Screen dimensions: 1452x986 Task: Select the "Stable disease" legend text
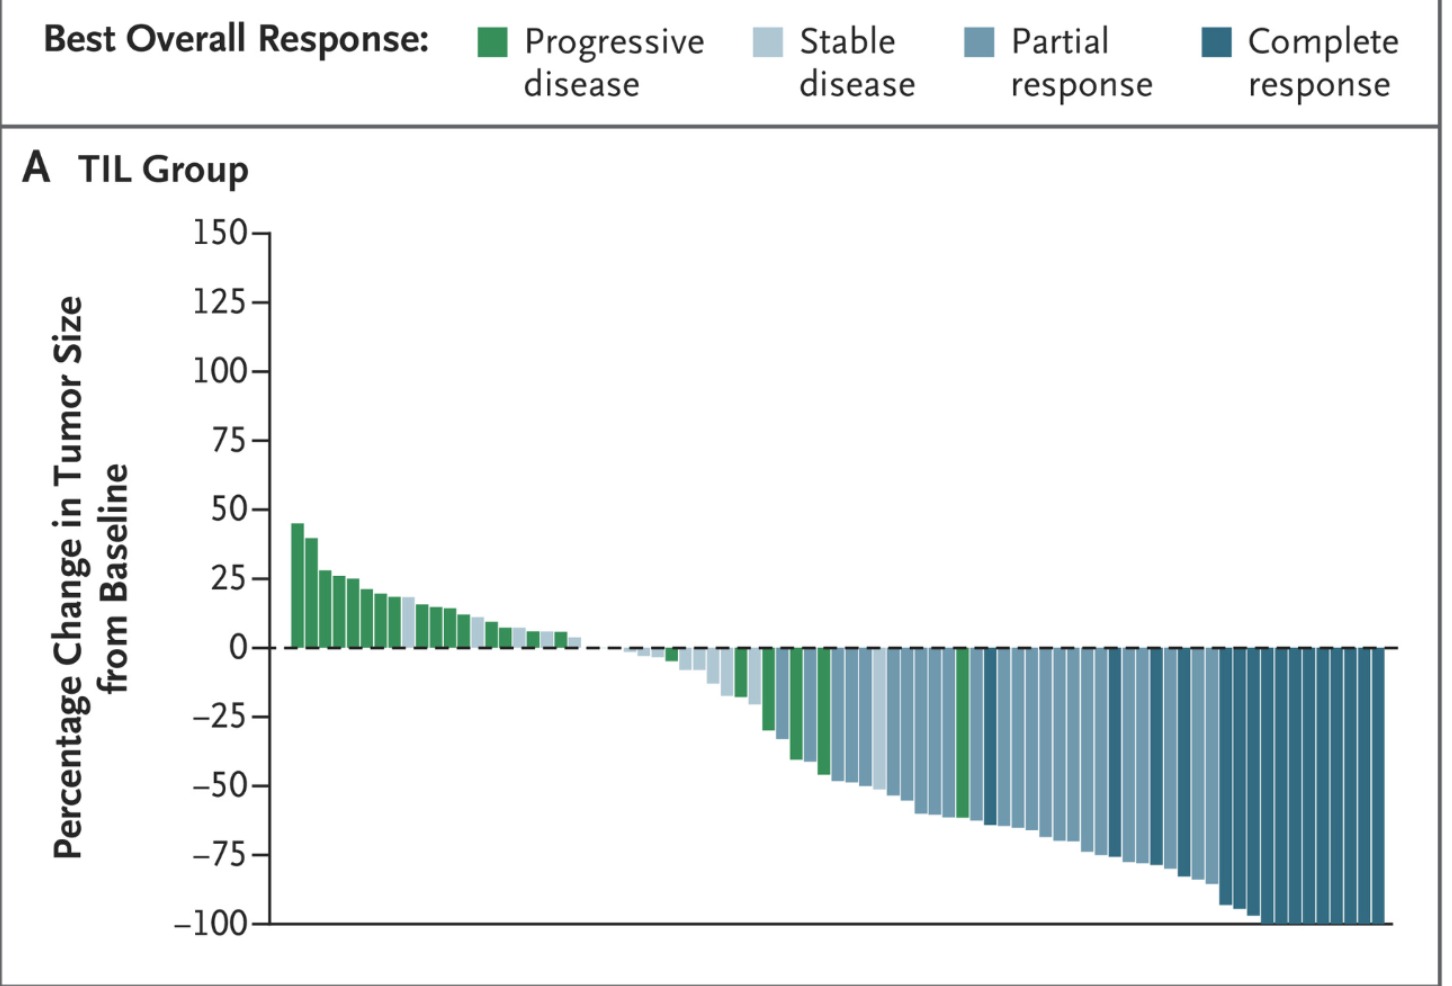pyautogui.click(x=856, y=62)
